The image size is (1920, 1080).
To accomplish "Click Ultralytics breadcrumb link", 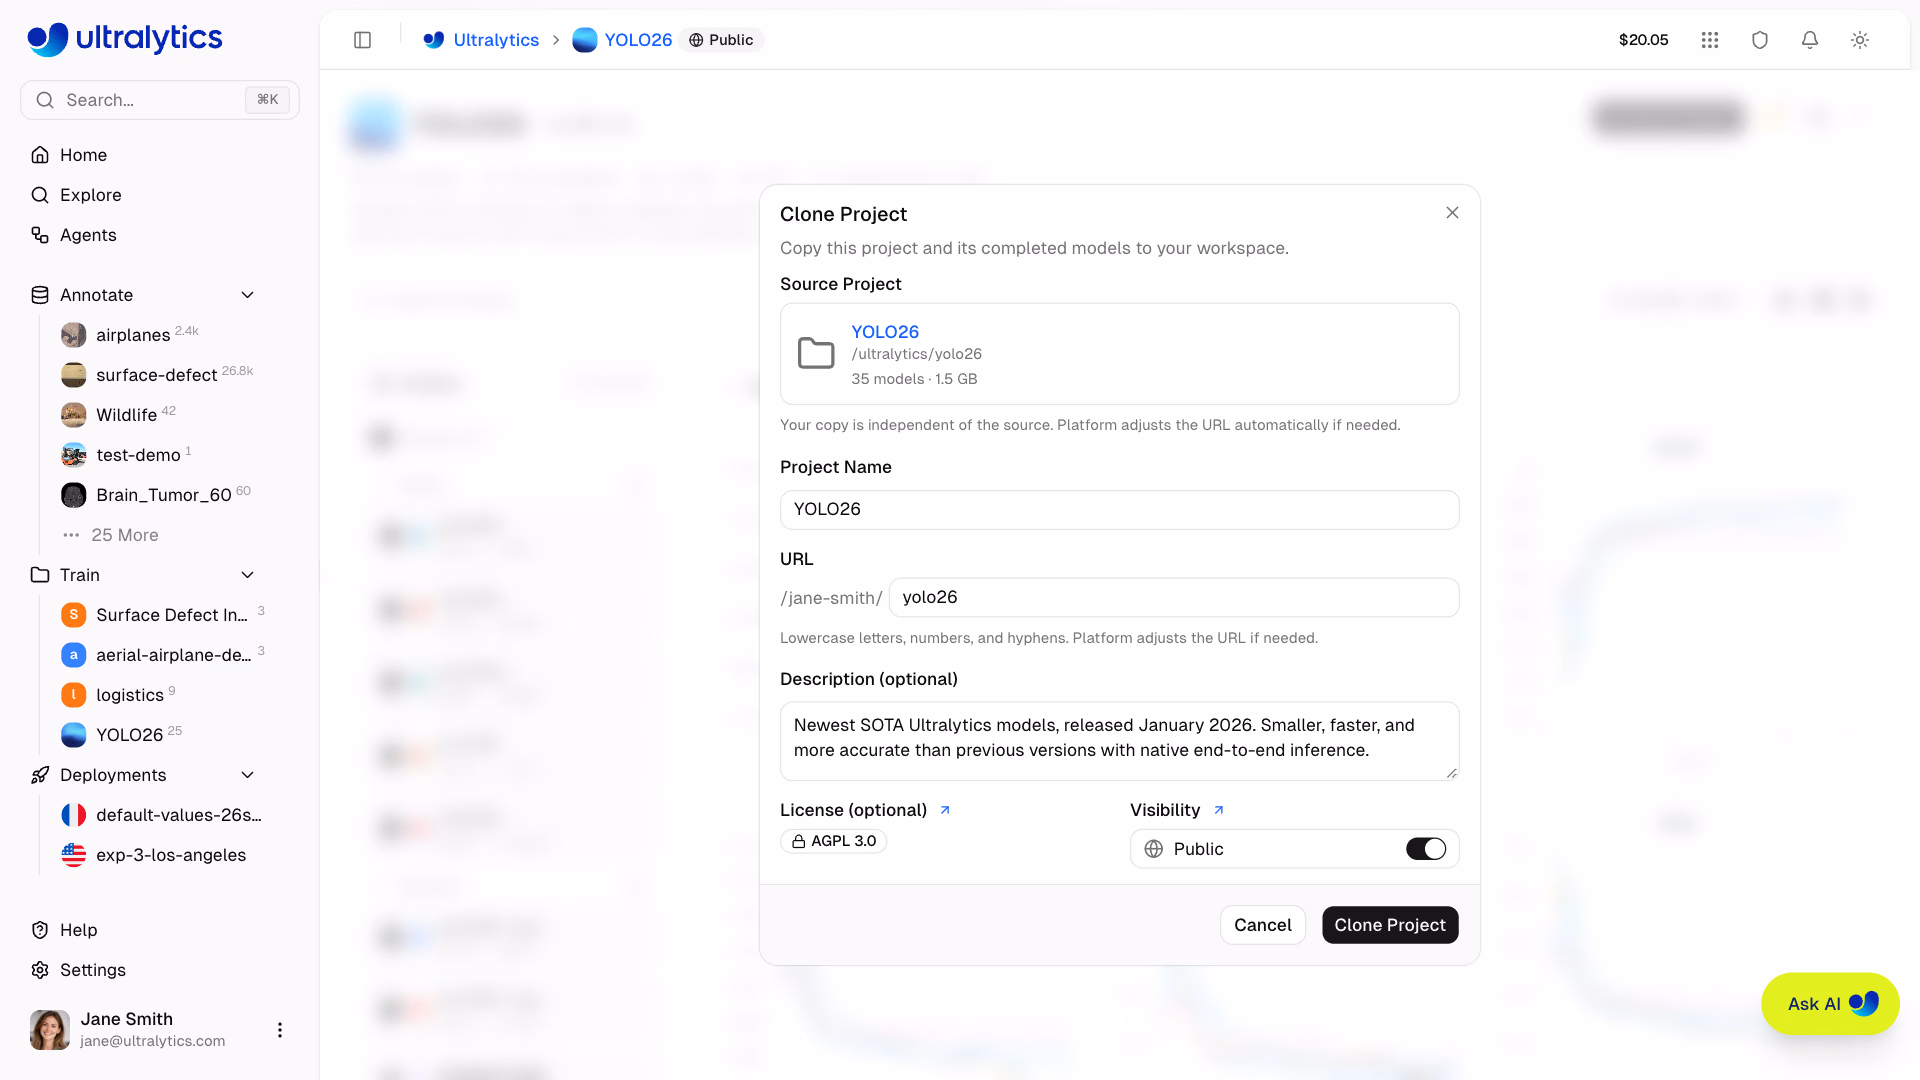I will tap(496, 40).
